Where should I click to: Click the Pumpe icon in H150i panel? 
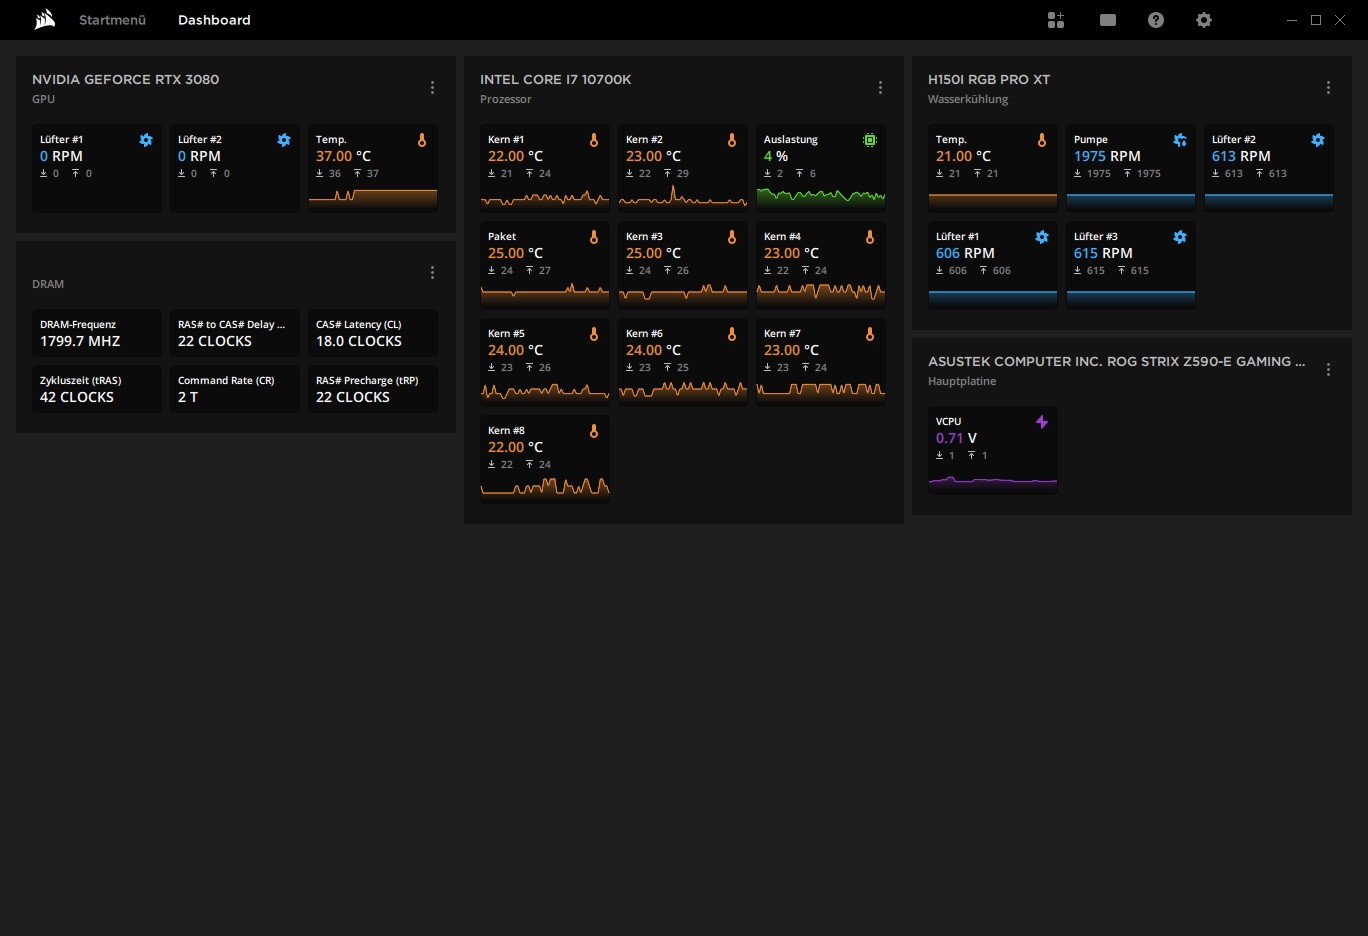point(1180,140)
